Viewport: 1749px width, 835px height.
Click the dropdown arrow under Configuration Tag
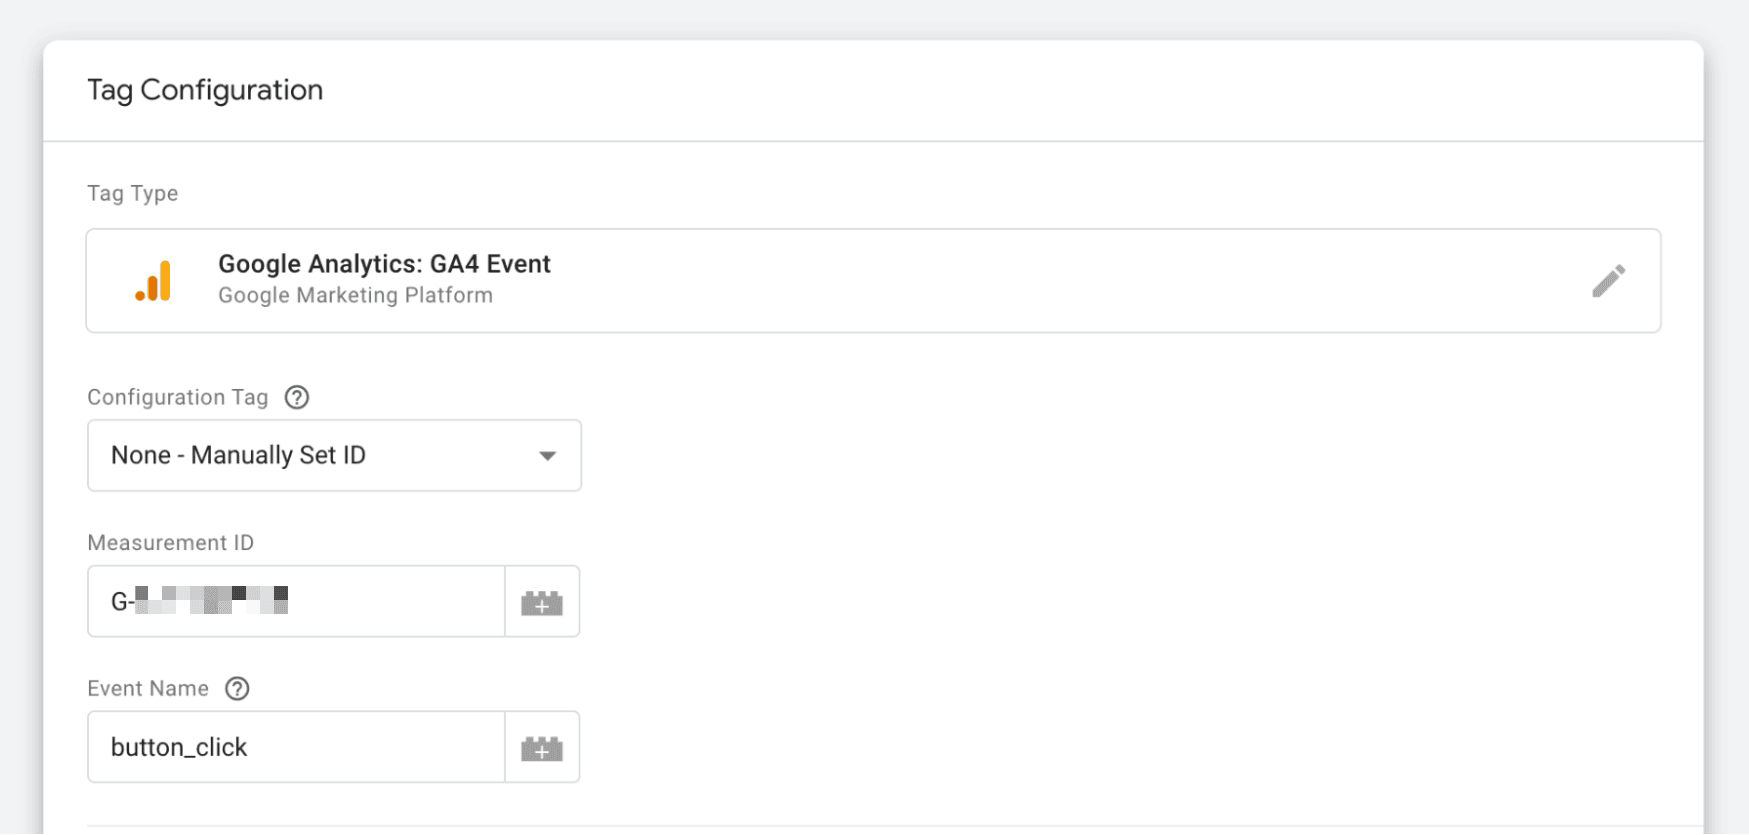(x=547, y=455)
